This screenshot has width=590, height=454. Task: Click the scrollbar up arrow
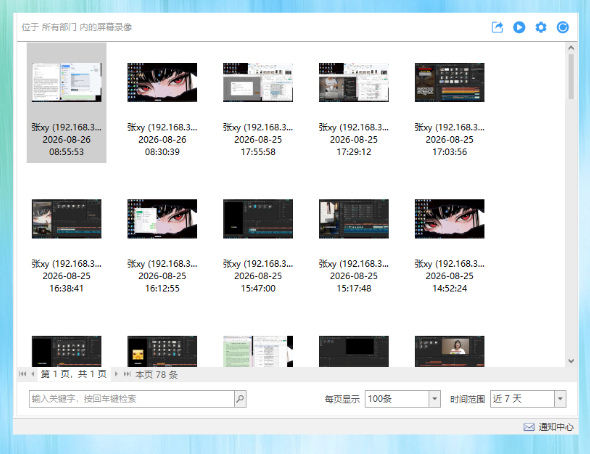pyautogui.click(x=571, y=48)
